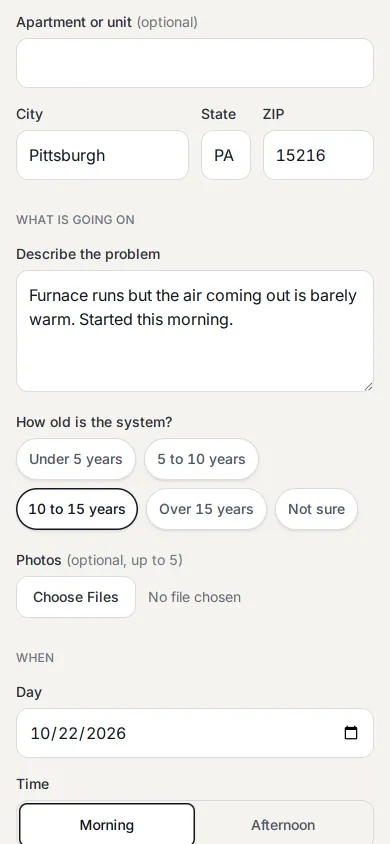The width and height of the screenshot is (390, 844).
Task: Select Not sure for system age
Action: click(316, 509)
